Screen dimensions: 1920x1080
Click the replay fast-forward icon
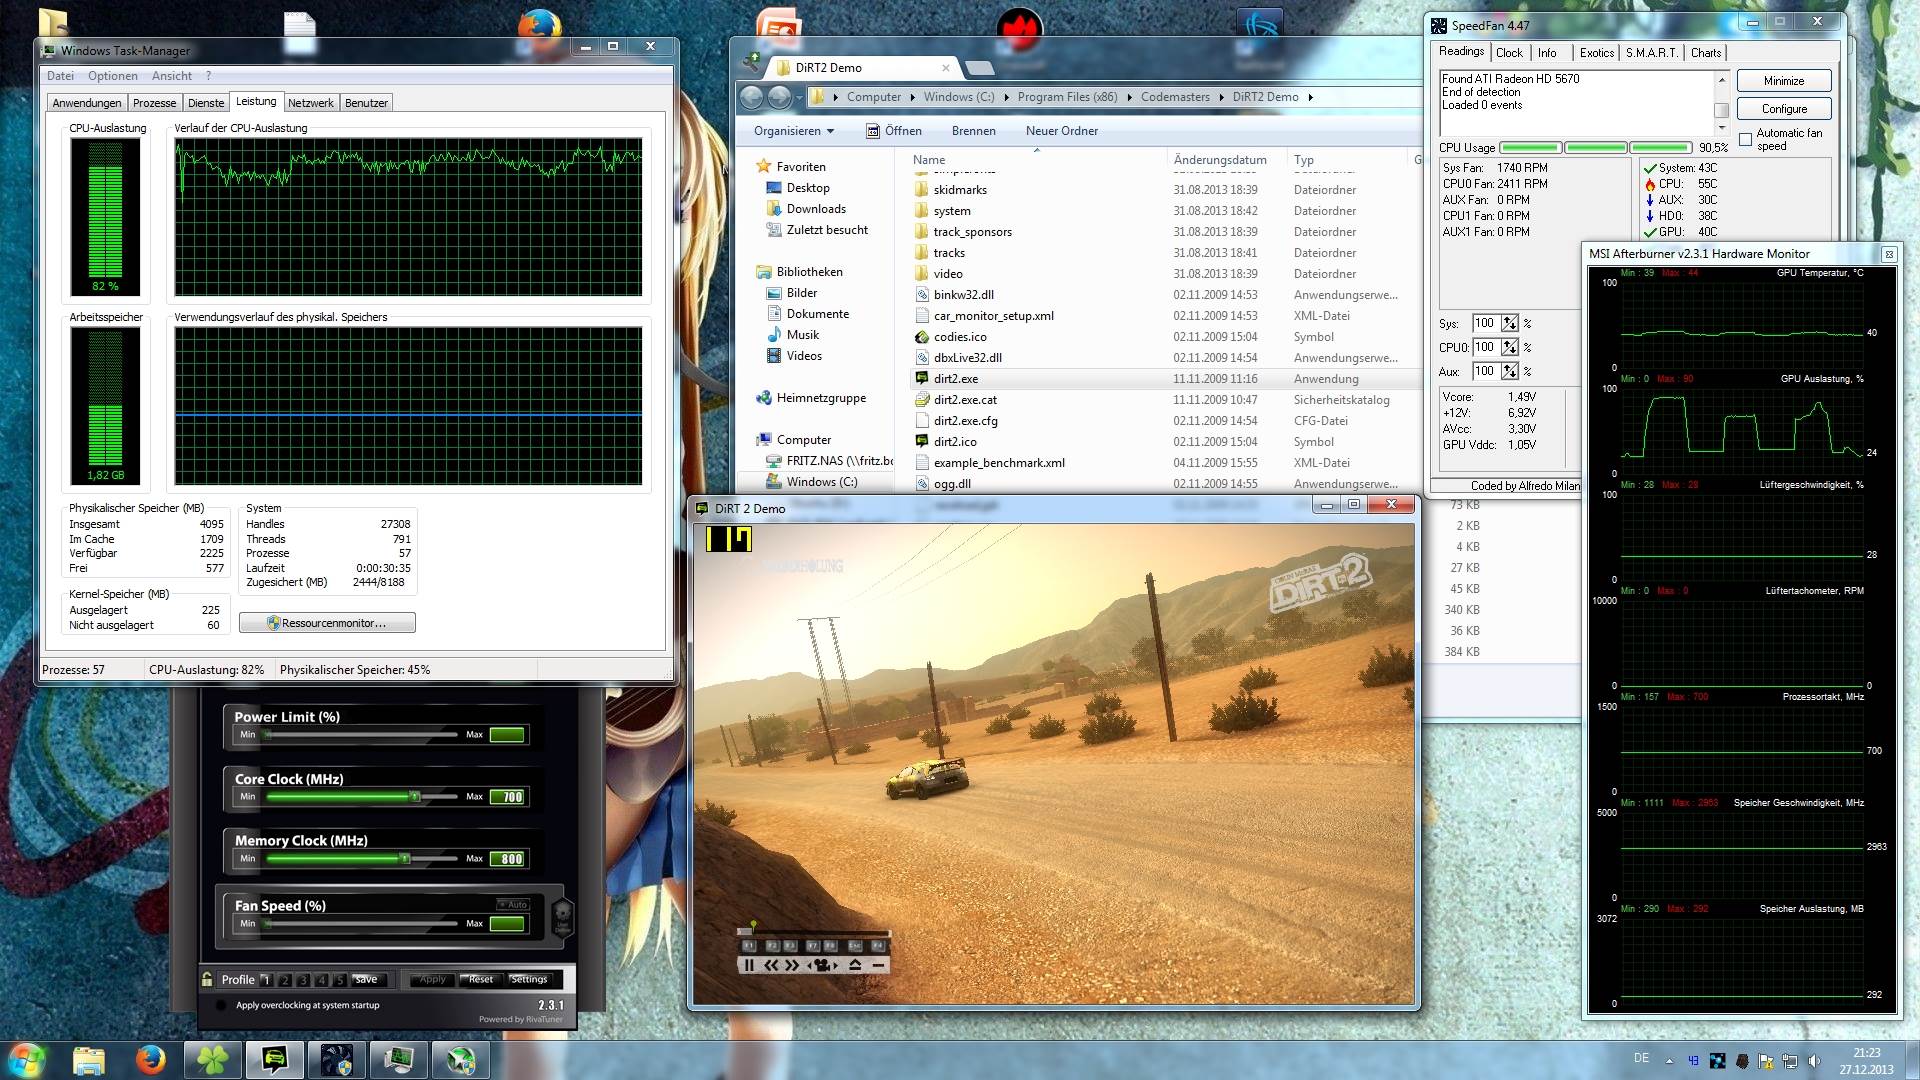pyautogui.click(x=792, y=965)
